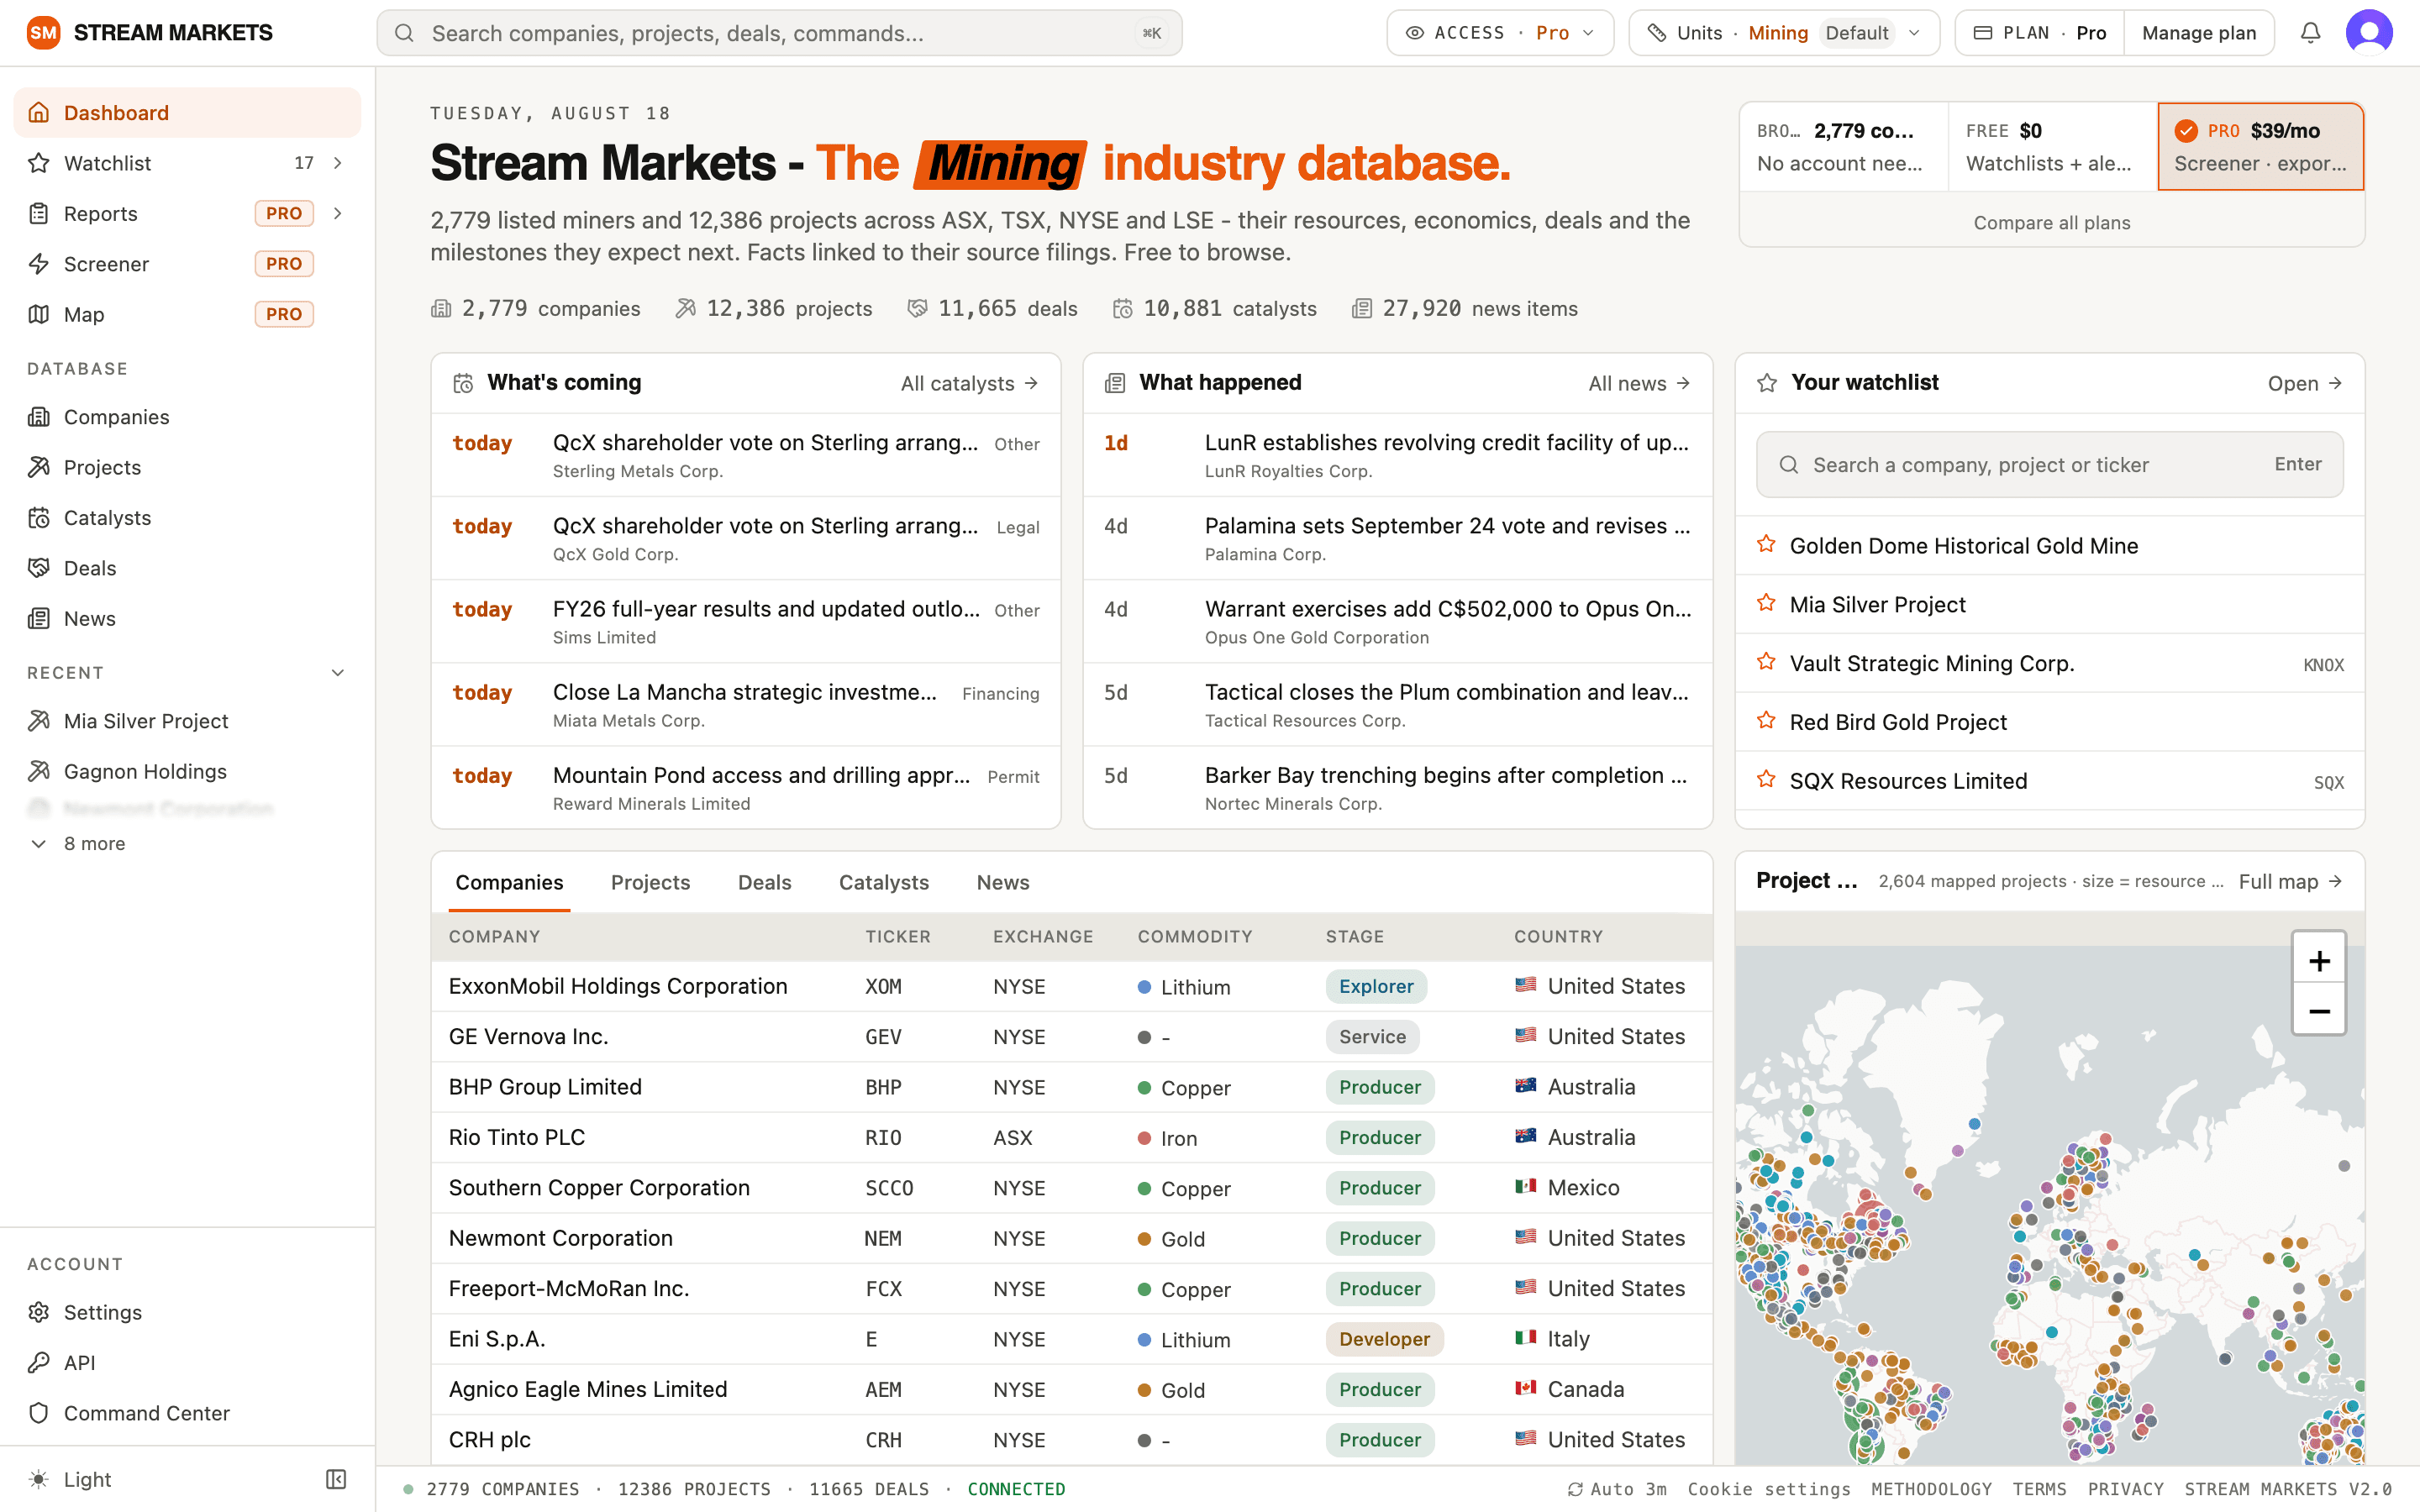The height and width of the screenshot is (1512, 2420).
Task: Open All catalysts link
Action: (x=969, y=383)
